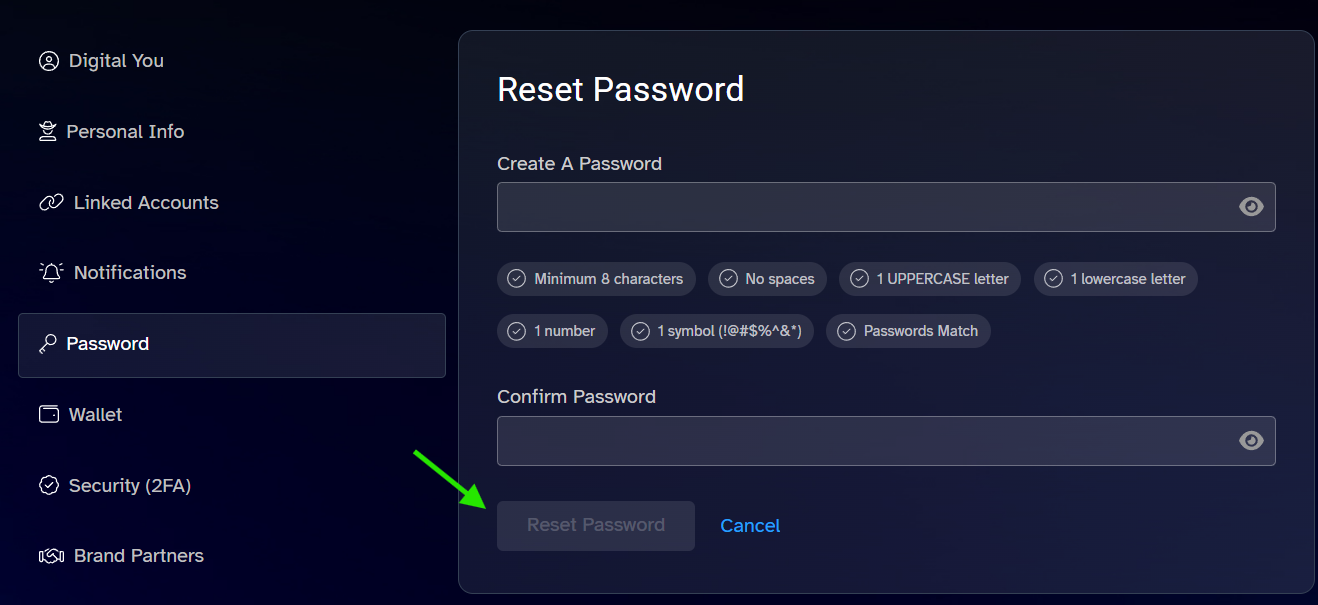This screenshot has height=605, width=1318.
Task: Click the Passwords Match requirement chip
Action: point(908,331)
